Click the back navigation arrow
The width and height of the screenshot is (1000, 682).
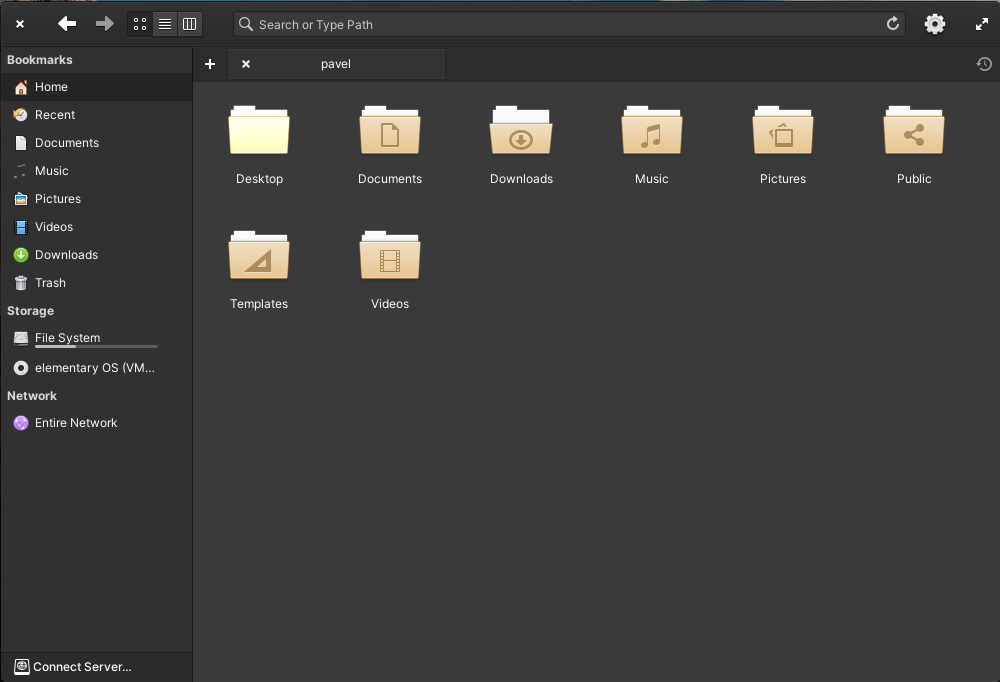[67, 23]
